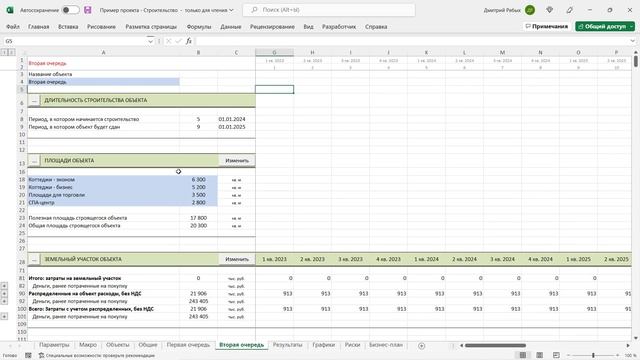The height and width of the screenshot is (360, 640).
Task: Open the Главная ribbon tab
Action: (x=38, y=27)
